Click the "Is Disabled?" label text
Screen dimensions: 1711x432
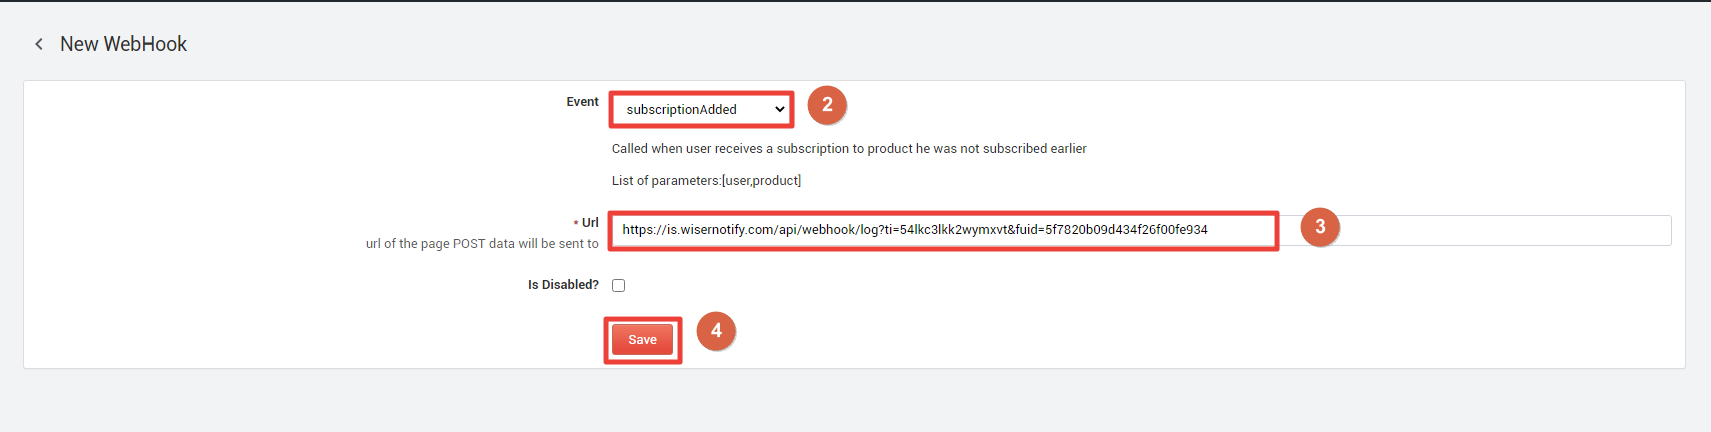coord(563,285)
